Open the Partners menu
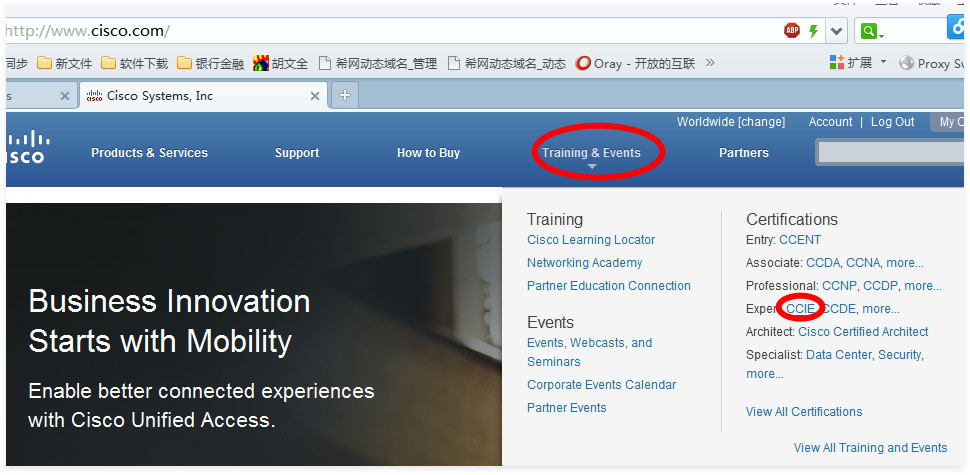This screenshot has width=970, height=475. tap(744, 153)
